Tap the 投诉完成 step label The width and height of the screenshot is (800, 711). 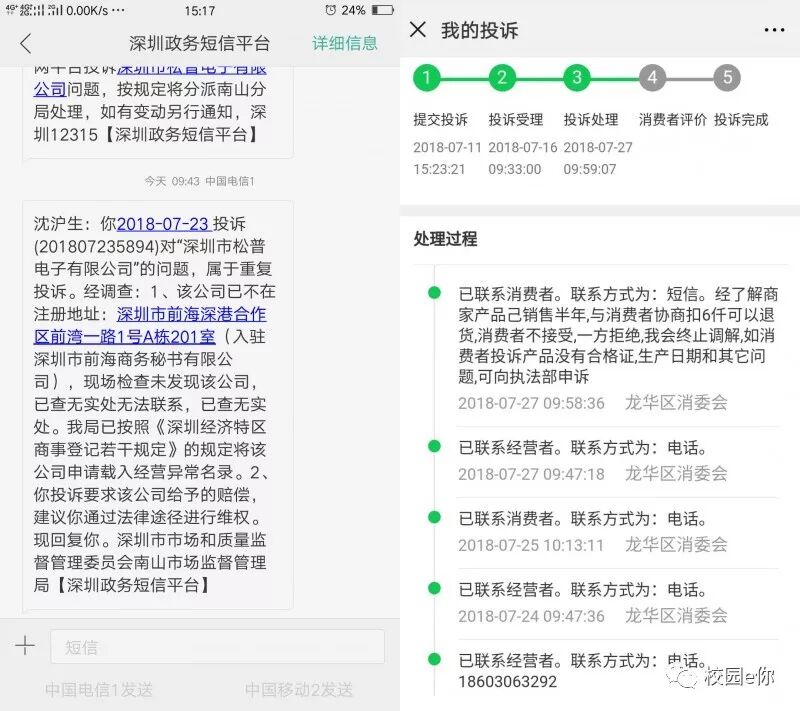point(741,120)
